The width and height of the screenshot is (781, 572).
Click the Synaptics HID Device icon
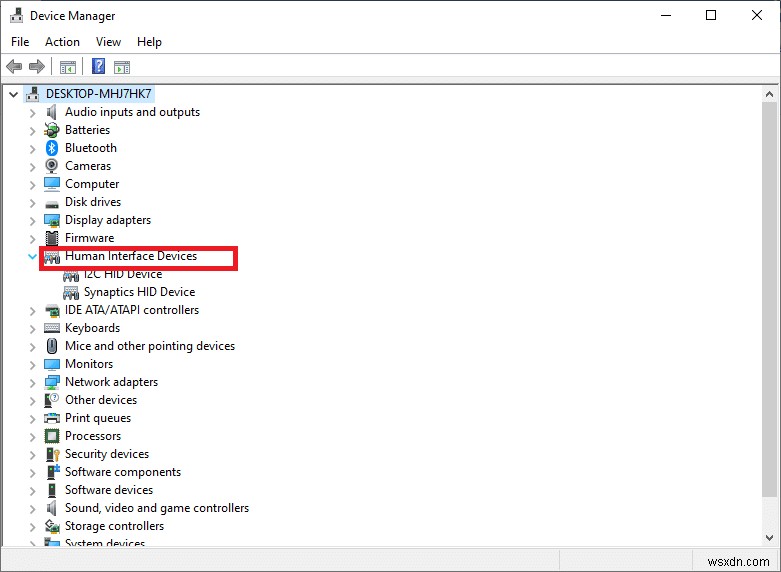pos(71,292)
